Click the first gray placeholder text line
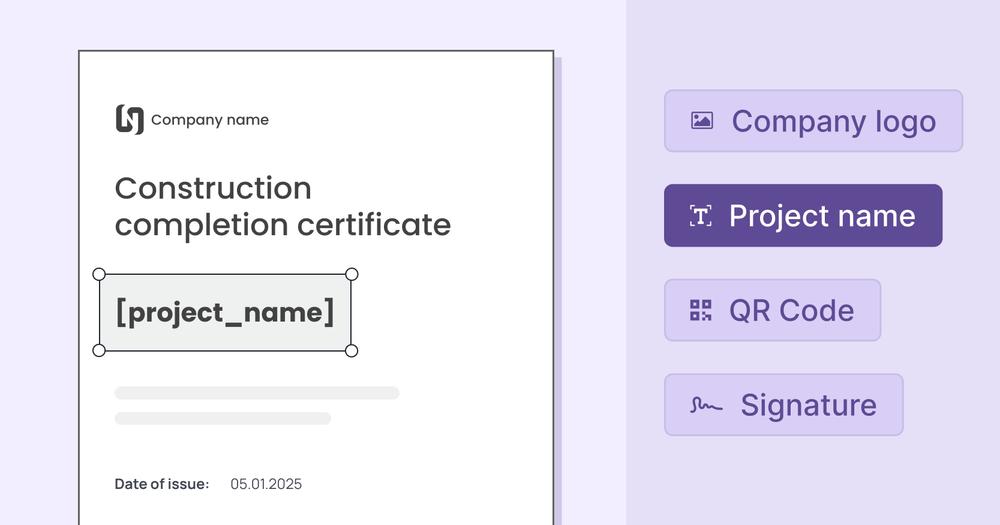Viewport: 1000px width, 525px height. (257, 393)
